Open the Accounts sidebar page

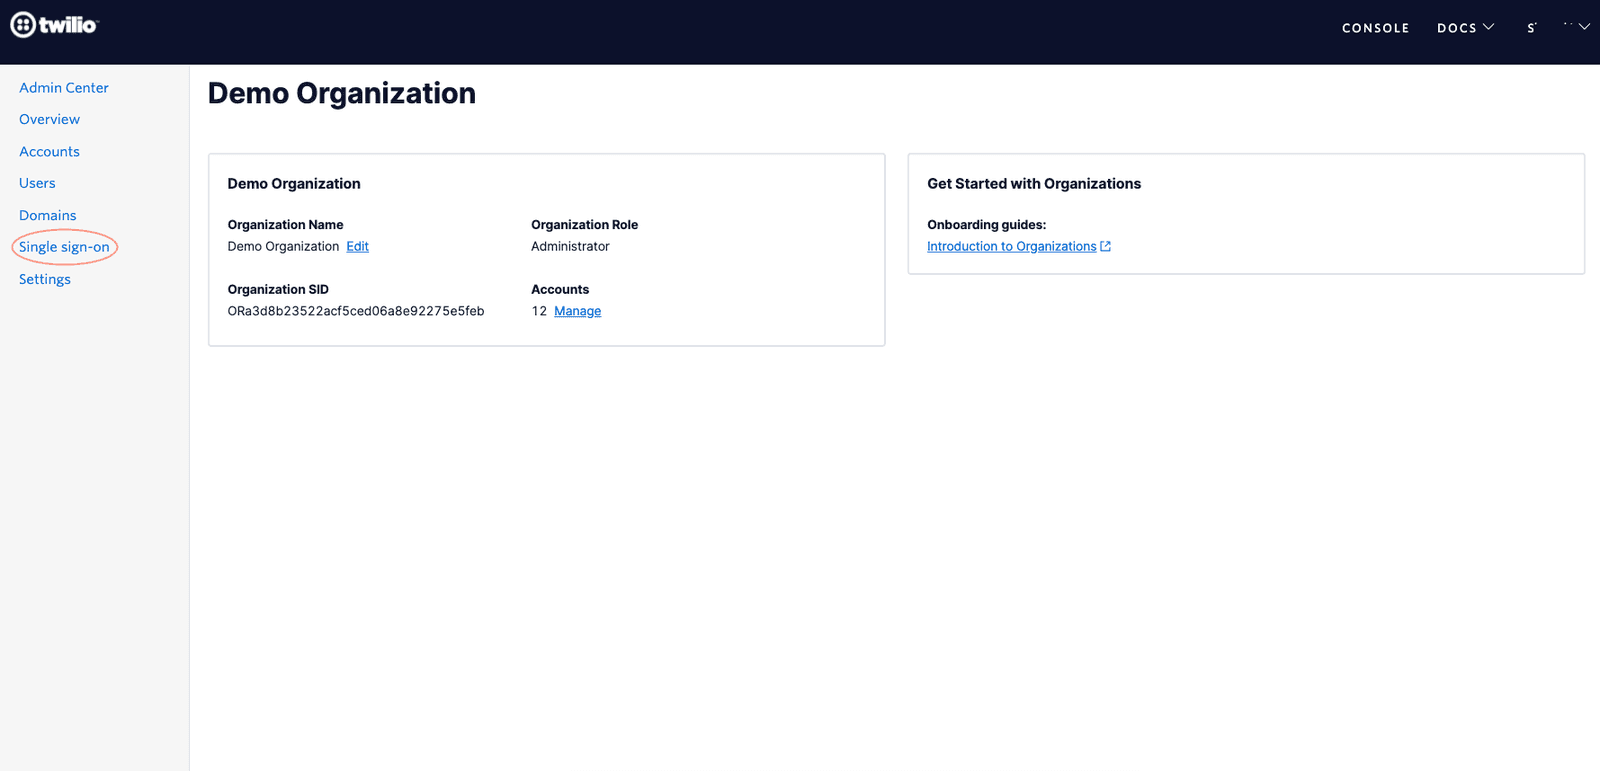coord(49,152)
